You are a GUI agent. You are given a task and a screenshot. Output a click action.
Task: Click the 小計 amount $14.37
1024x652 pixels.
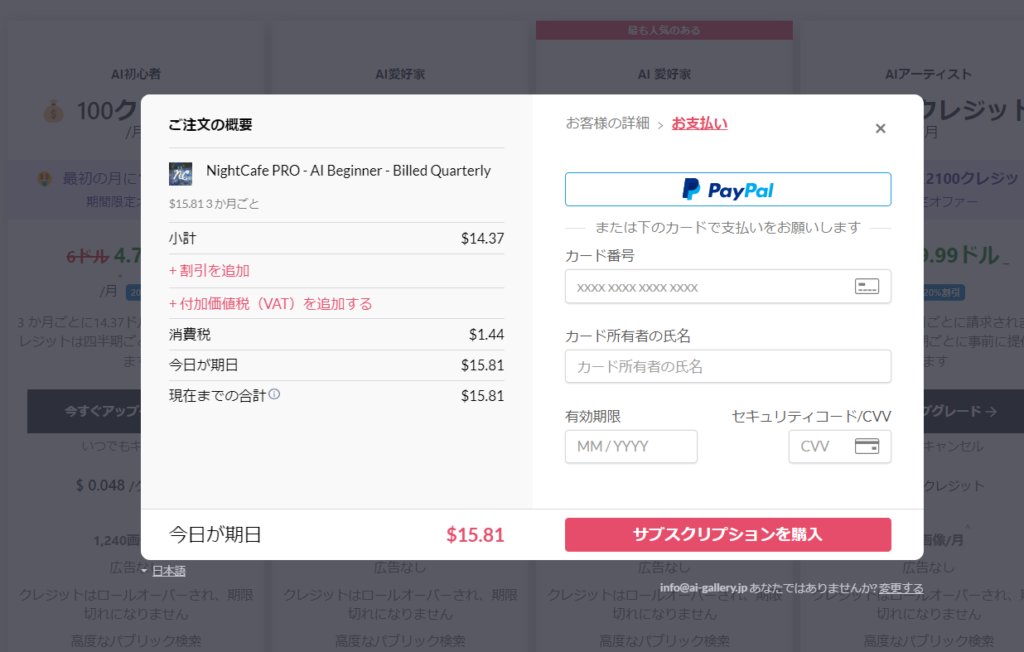click(x=482, y=238)
